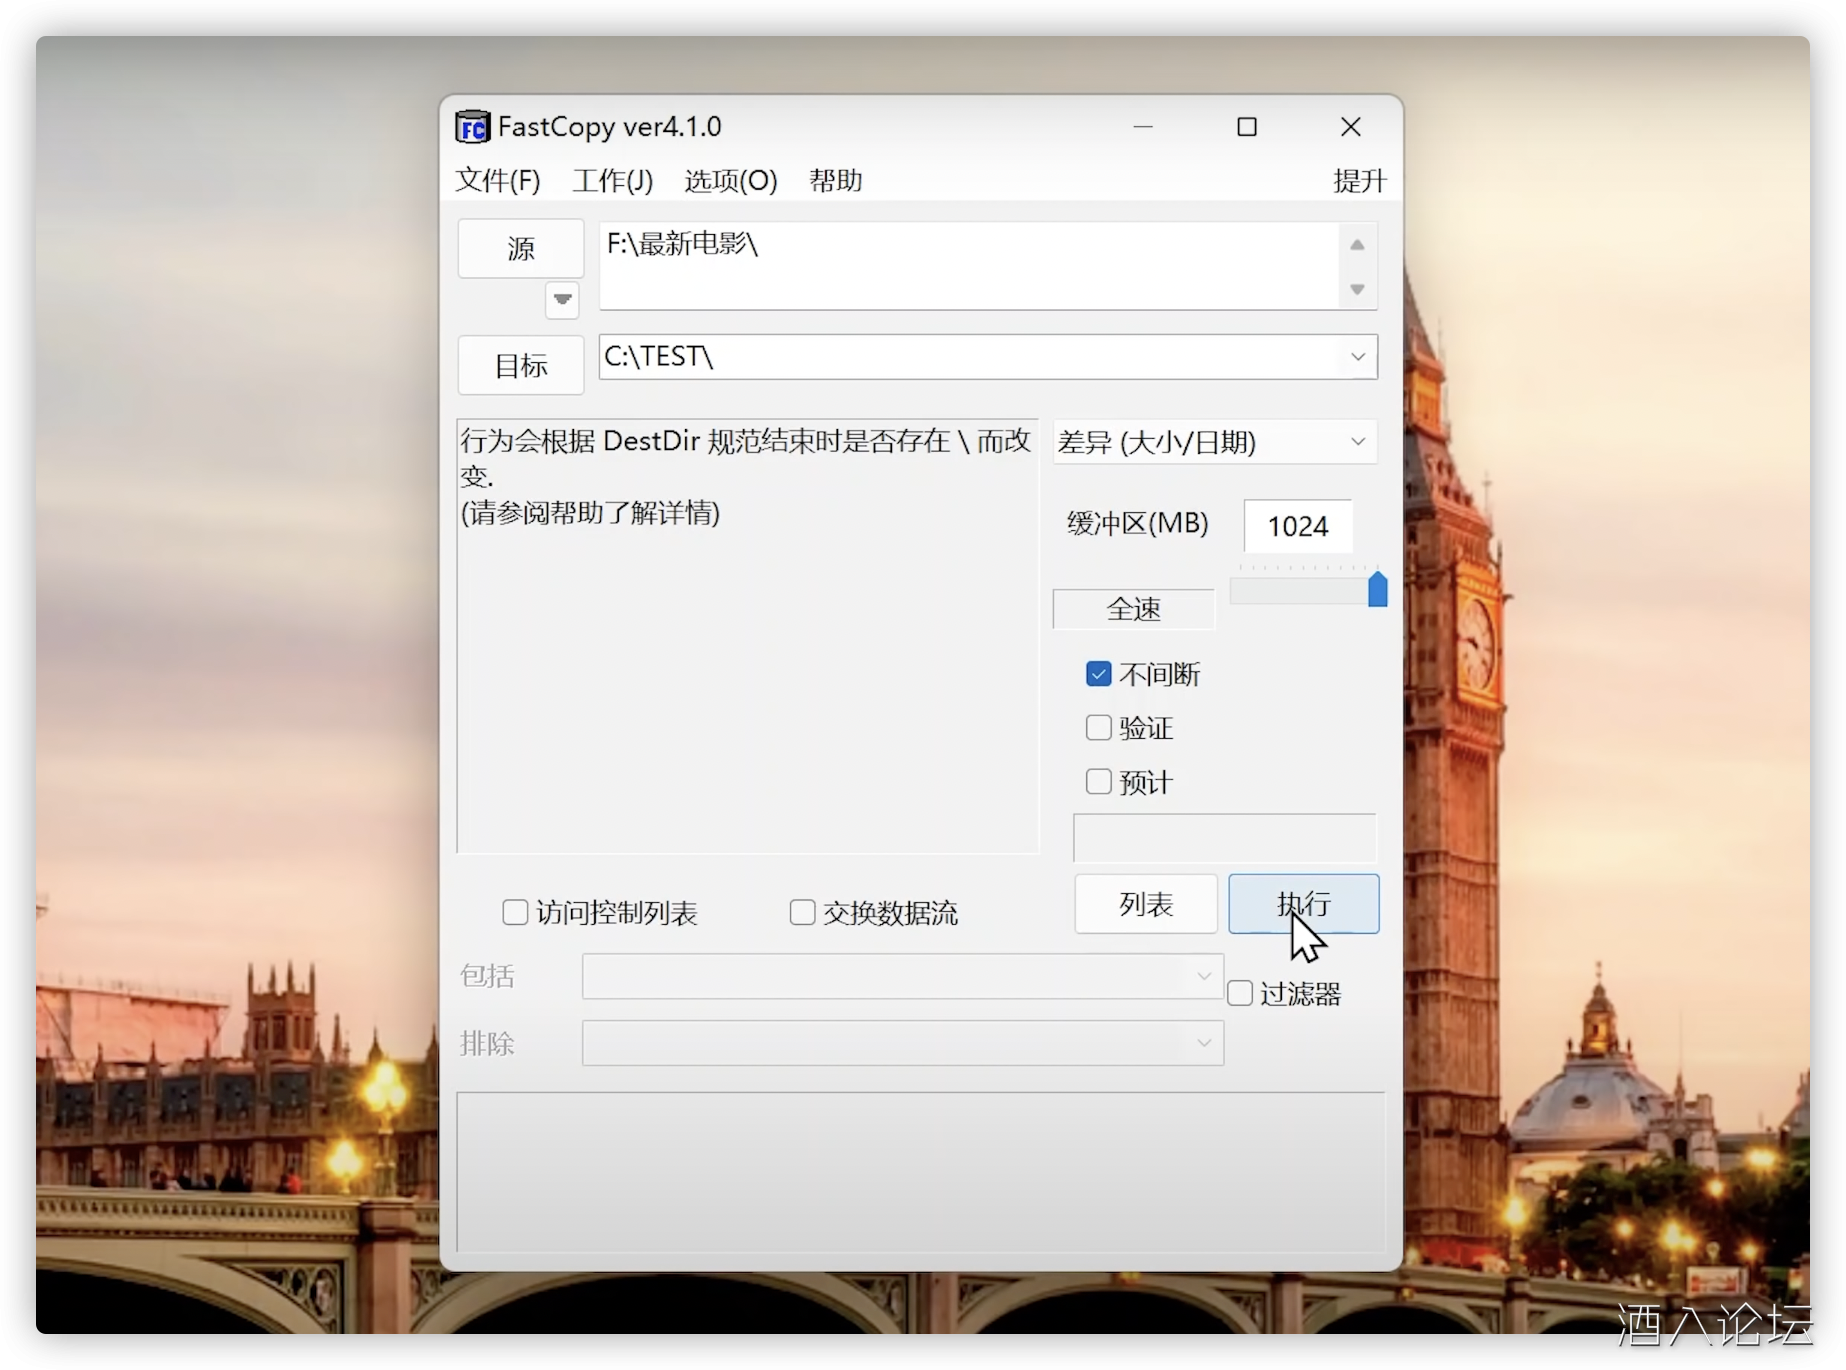Minimize the FastCopy window
The height and width of the screenshot is (1370, 1846).
point(1143,127)
